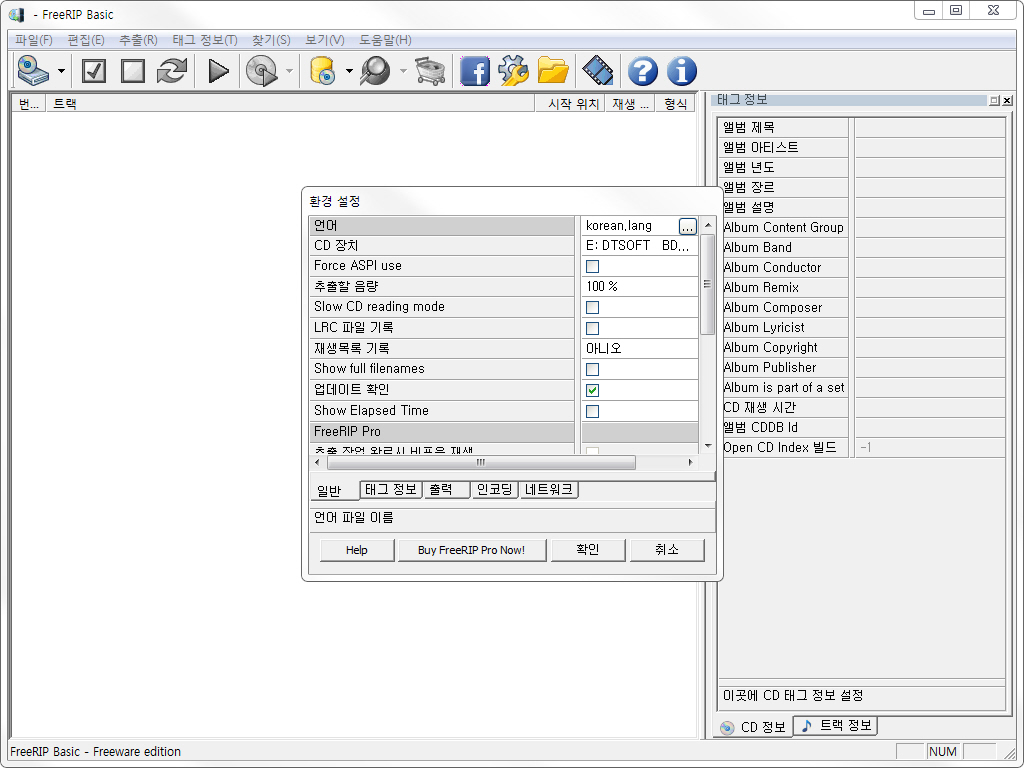Switch to 트랙 정보 tab
This screenshot has width=1024, height=768.
click(837, 725)
